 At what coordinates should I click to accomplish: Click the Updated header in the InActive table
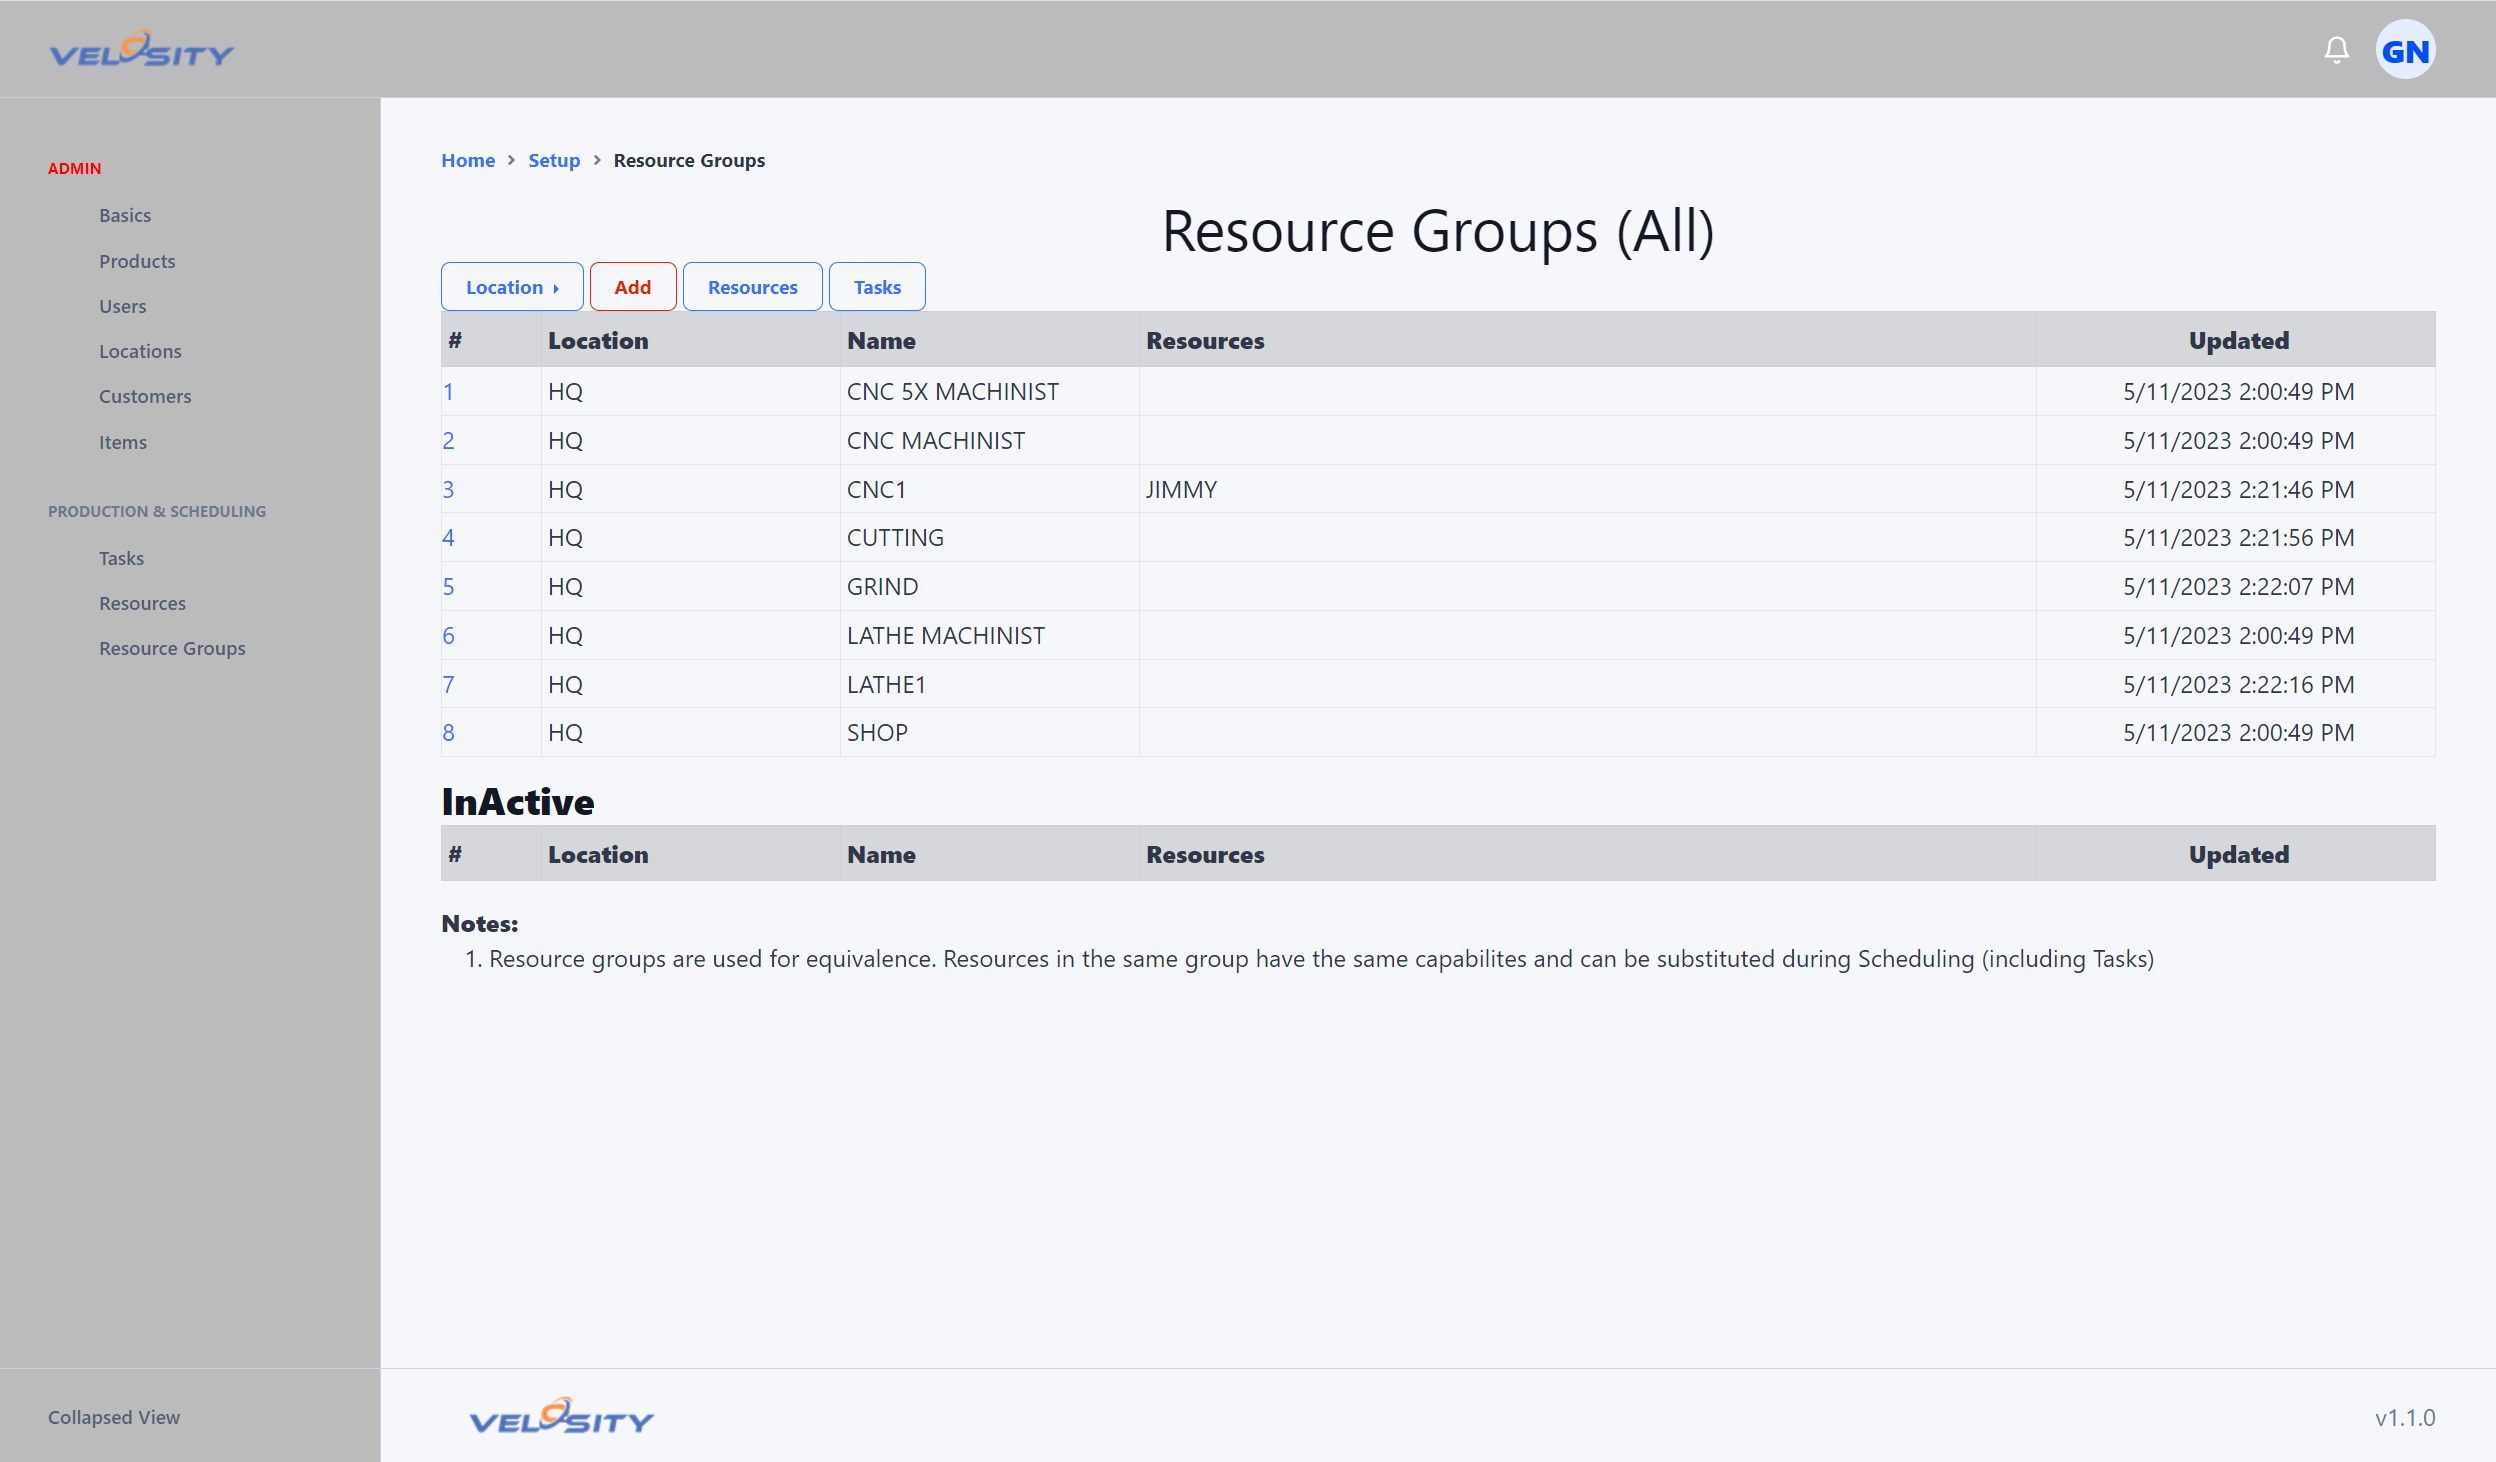pos(2238,855)
